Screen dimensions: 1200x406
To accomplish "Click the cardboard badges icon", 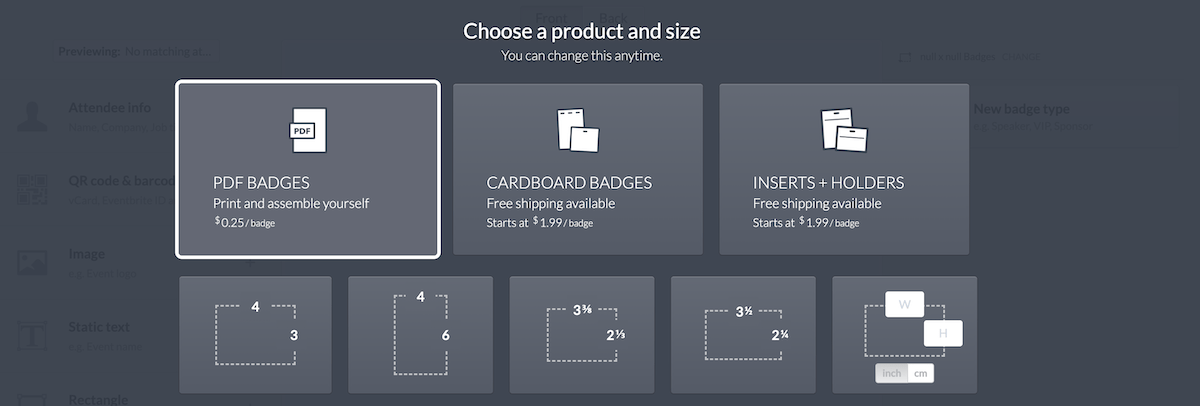I will 578,130.
